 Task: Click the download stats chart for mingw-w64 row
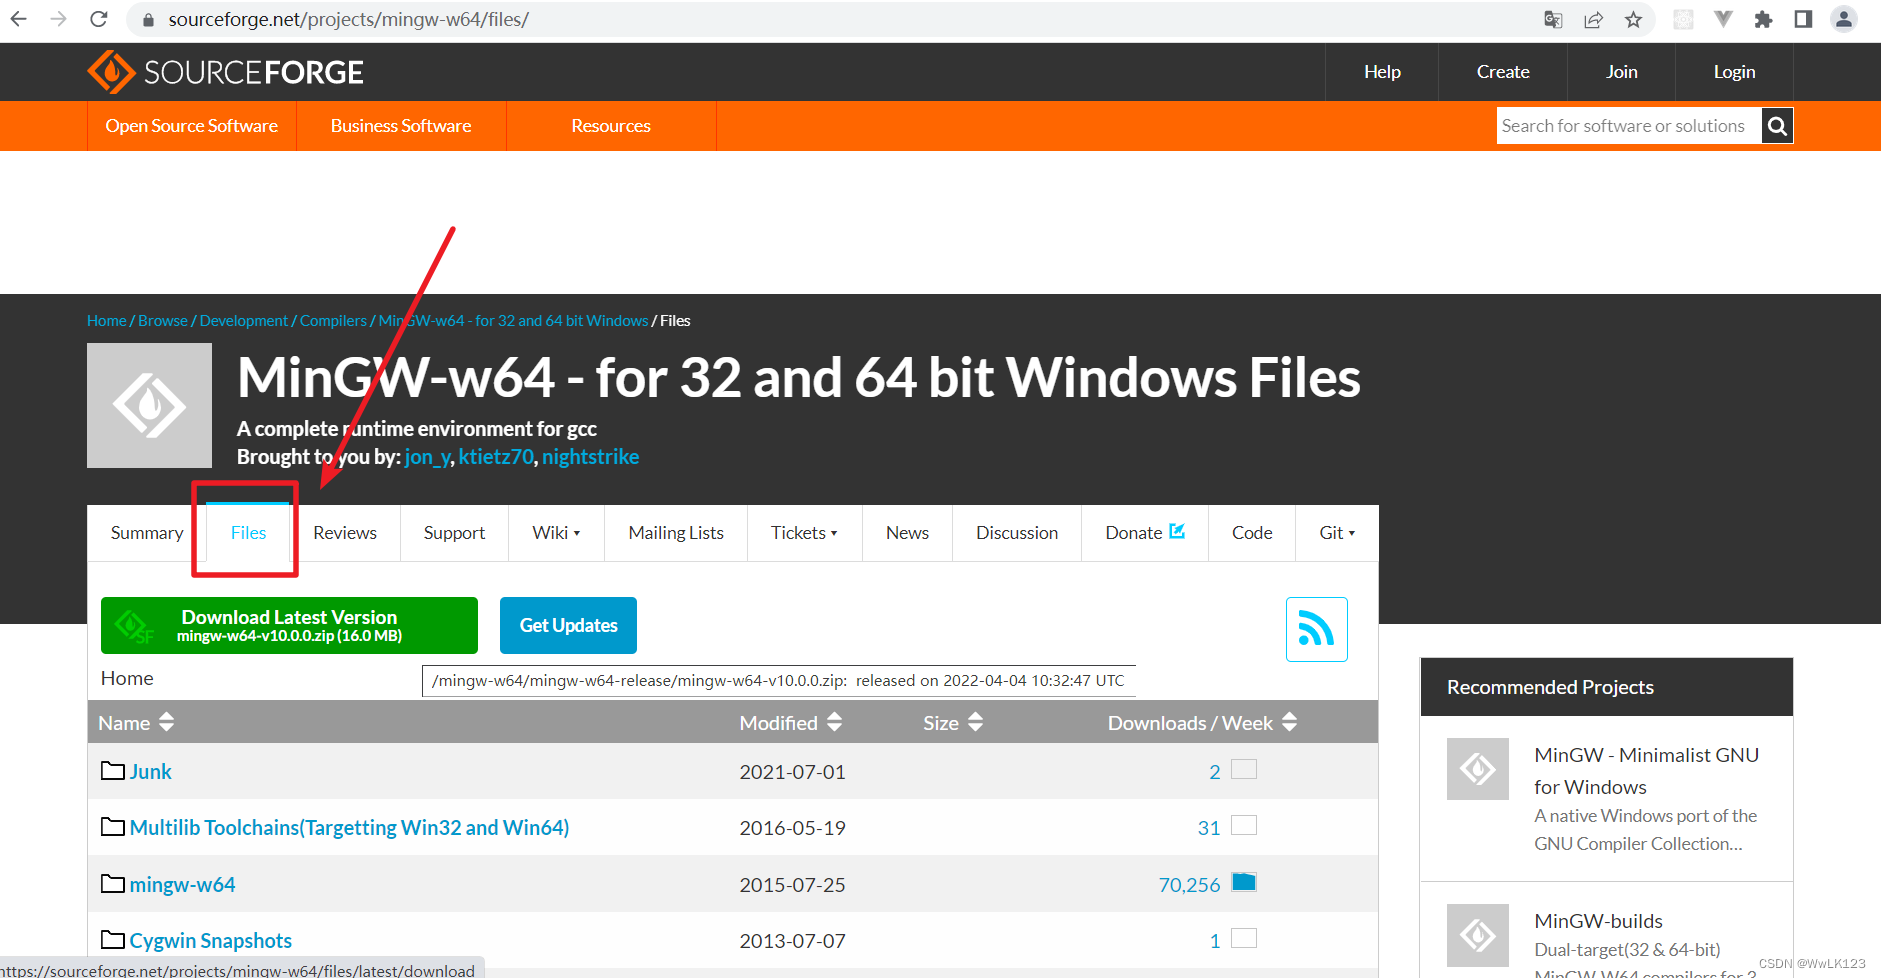(1244, 882)
